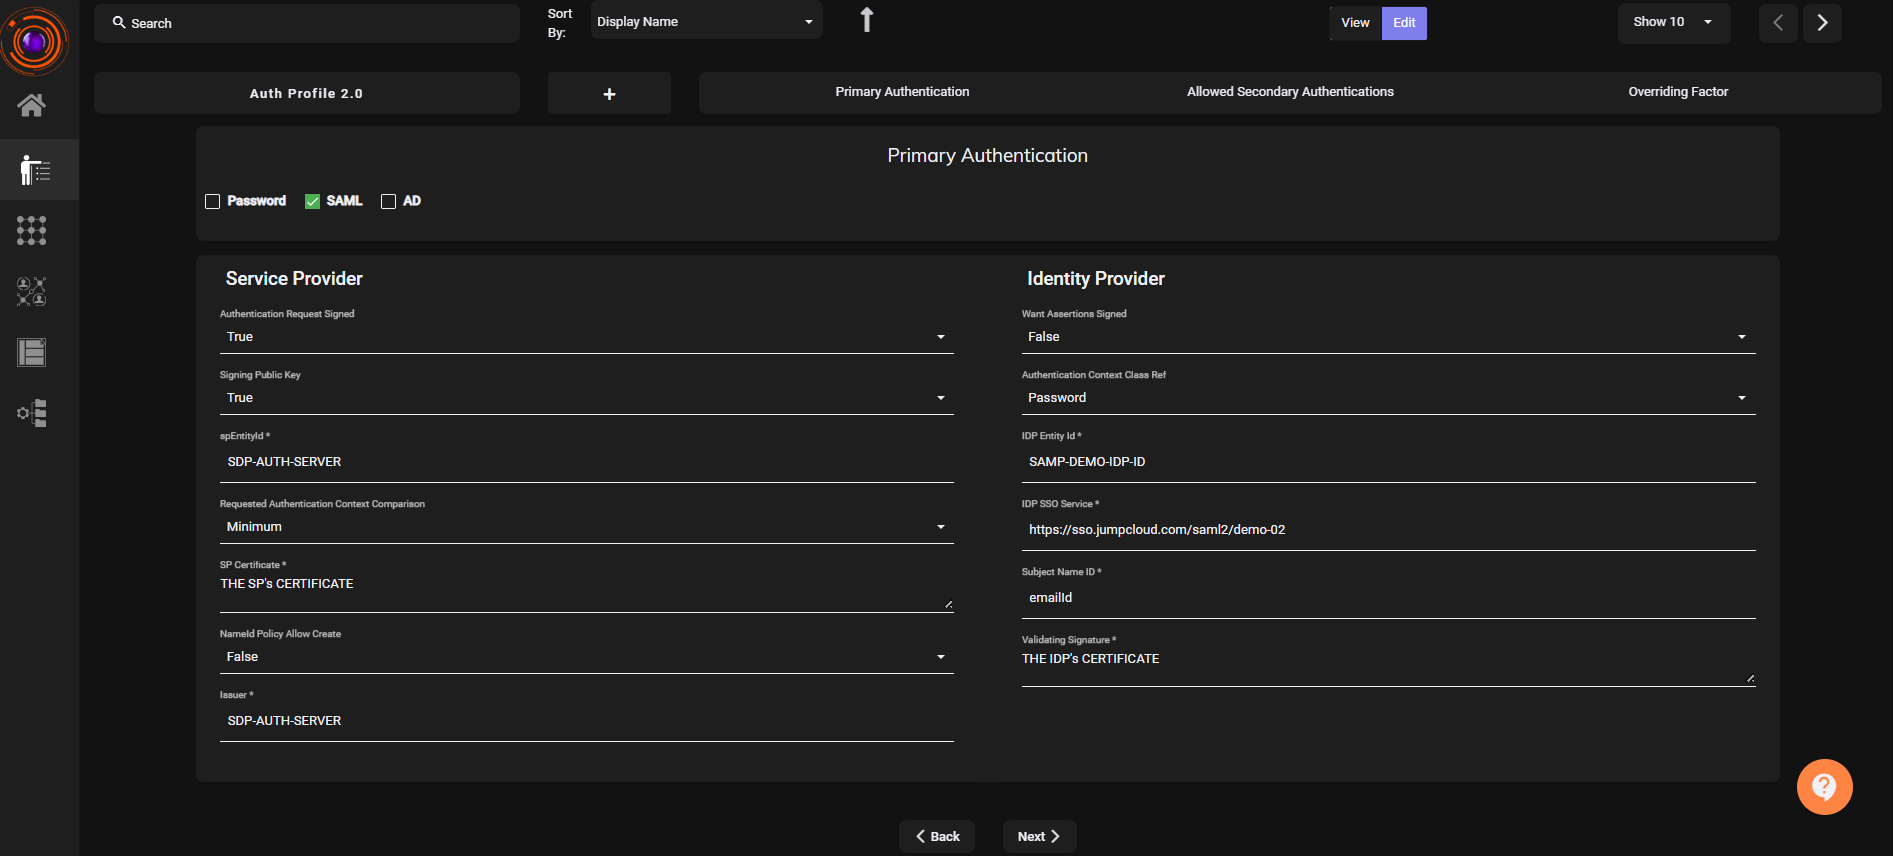
Task: Click the Service Provider heading
Action: (x=294, y=279)
